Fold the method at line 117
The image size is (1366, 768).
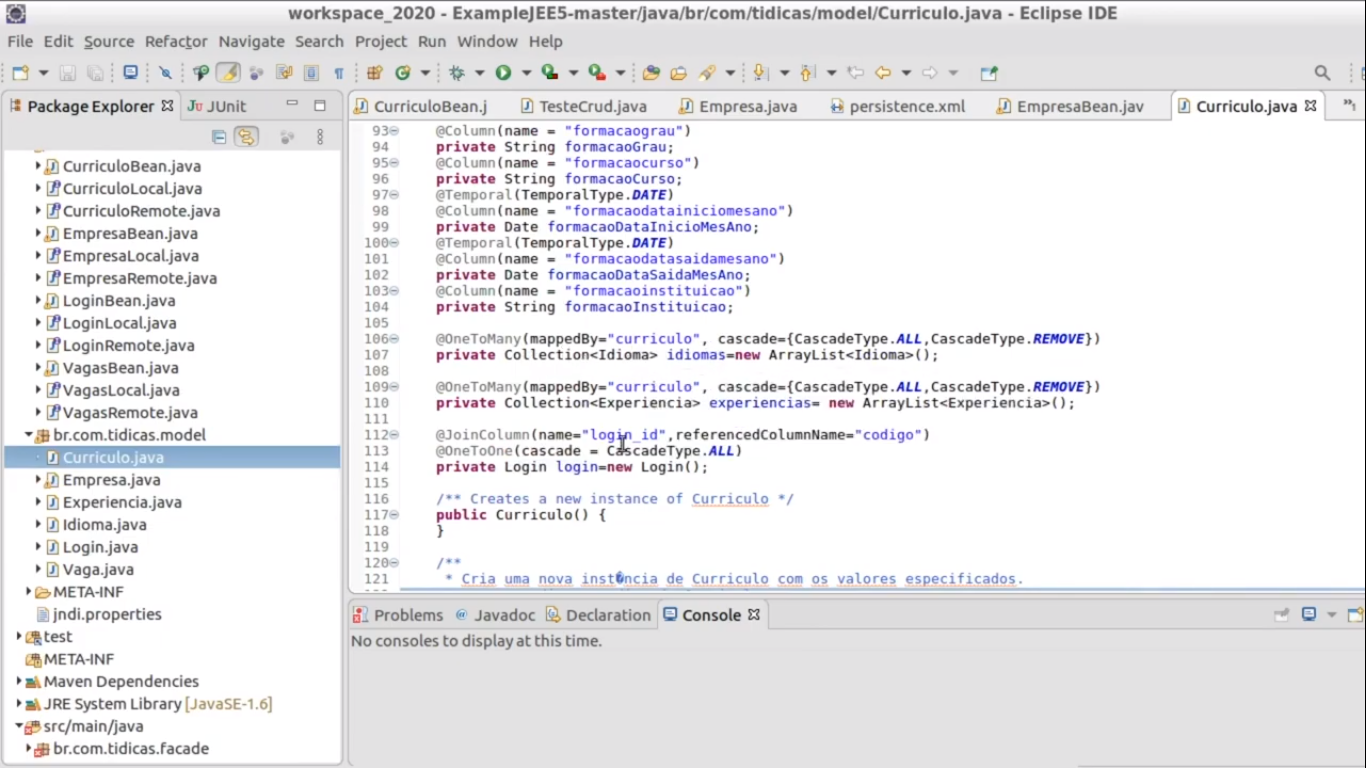[394, 515]
